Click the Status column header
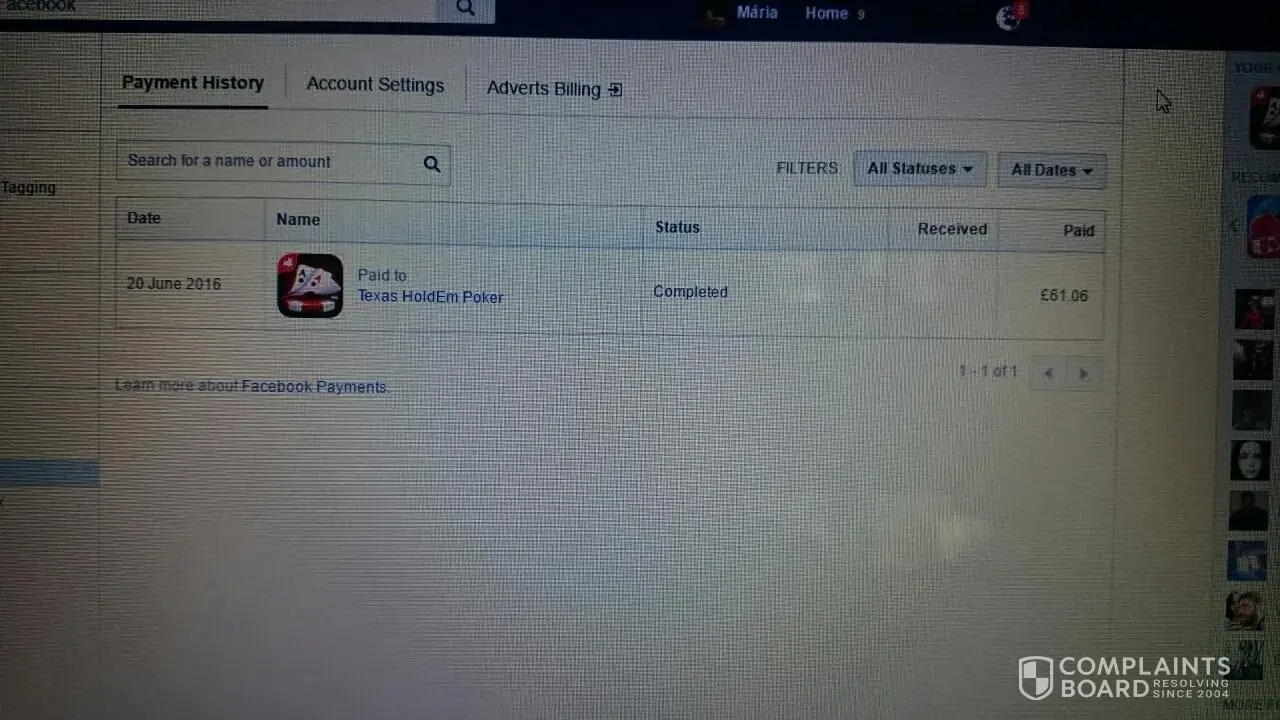 (677, 228)
